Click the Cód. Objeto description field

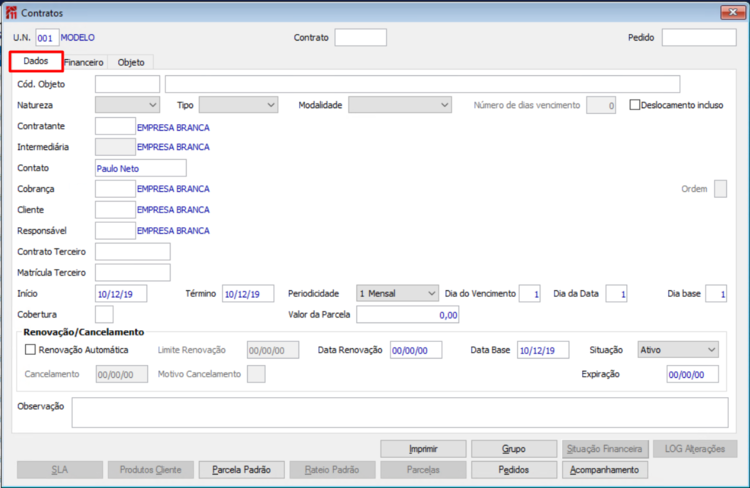422,84
